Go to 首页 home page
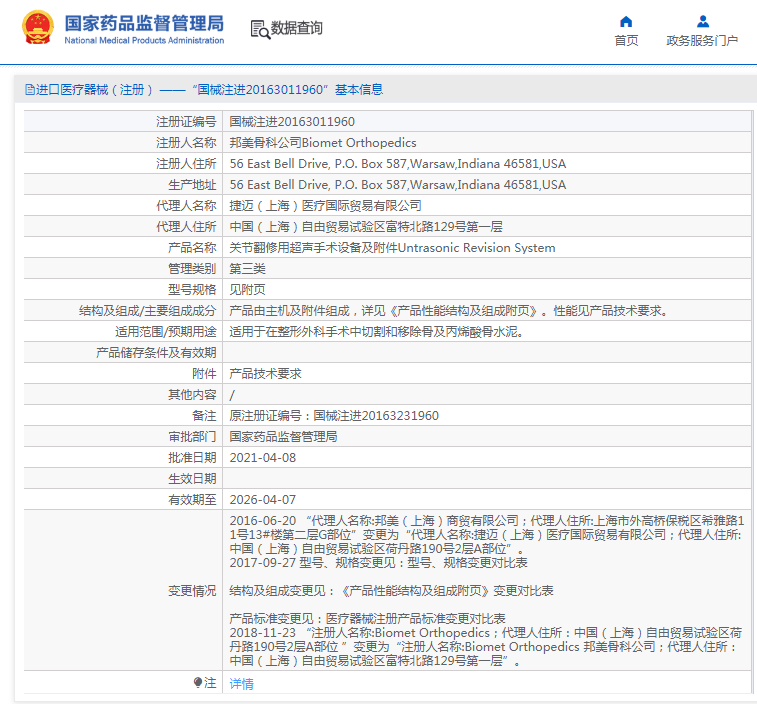This screenshot has height=704, width=757. point(626,41)
